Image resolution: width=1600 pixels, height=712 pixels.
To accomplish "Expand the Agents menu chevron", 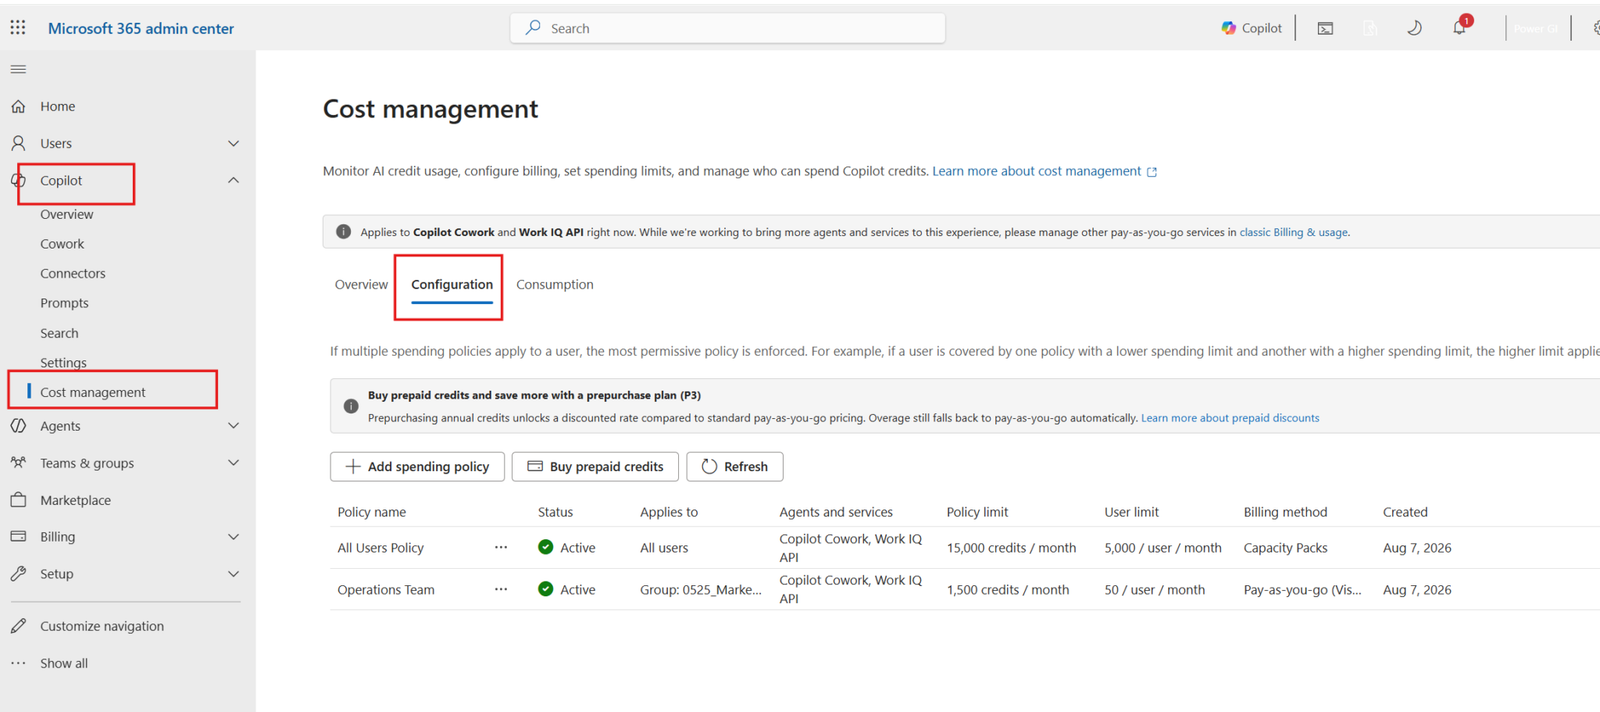I will pos(233,426).
